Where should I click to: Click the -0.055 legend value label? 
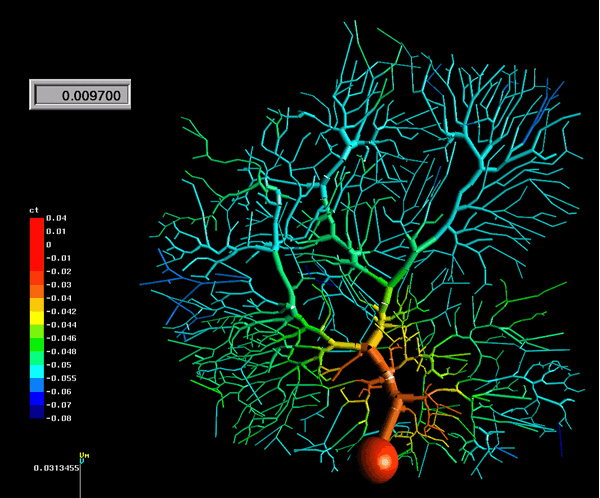pyautogui.click(x=62, y=378)
